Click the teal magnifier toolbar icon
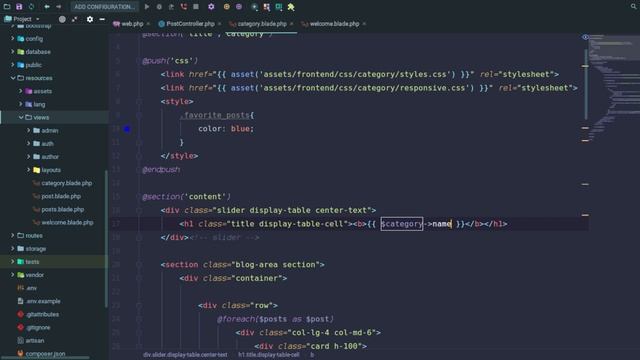Screen dimensions: 640x360 254,7
